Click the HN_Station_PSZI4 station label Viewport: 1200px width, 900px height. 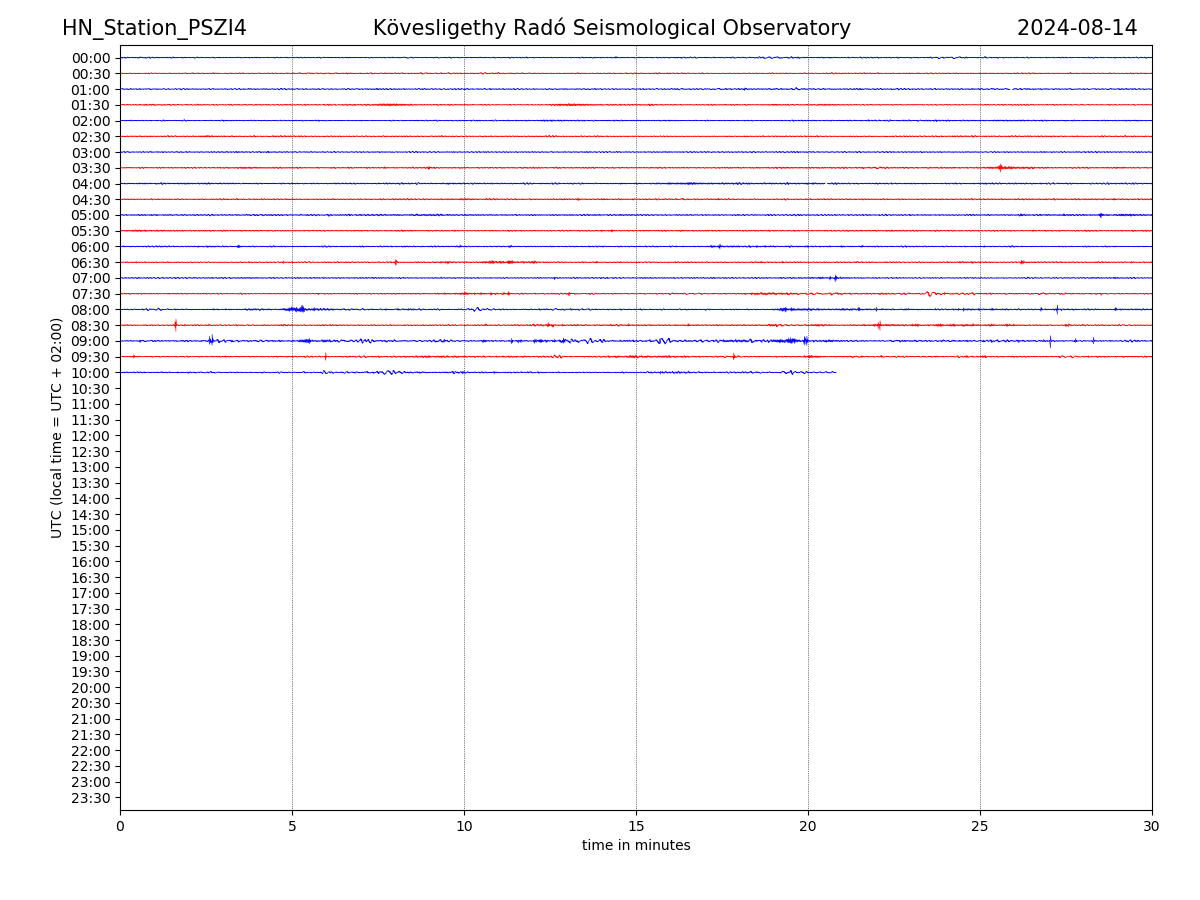coord(154,28)
